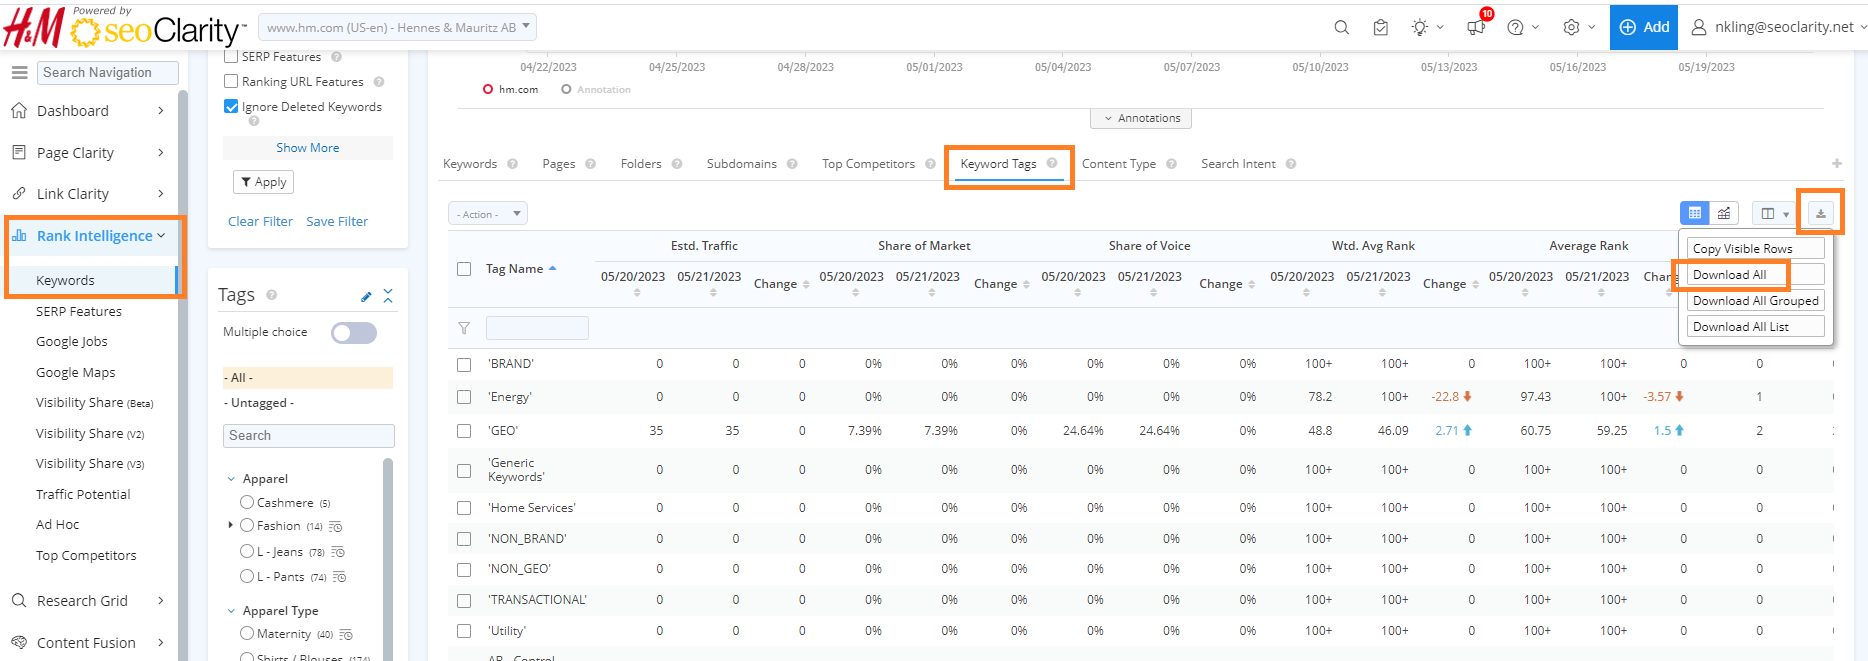
Task: Open the domain selector dropdown
Action: pyautogui.click(x=398, y=27)
